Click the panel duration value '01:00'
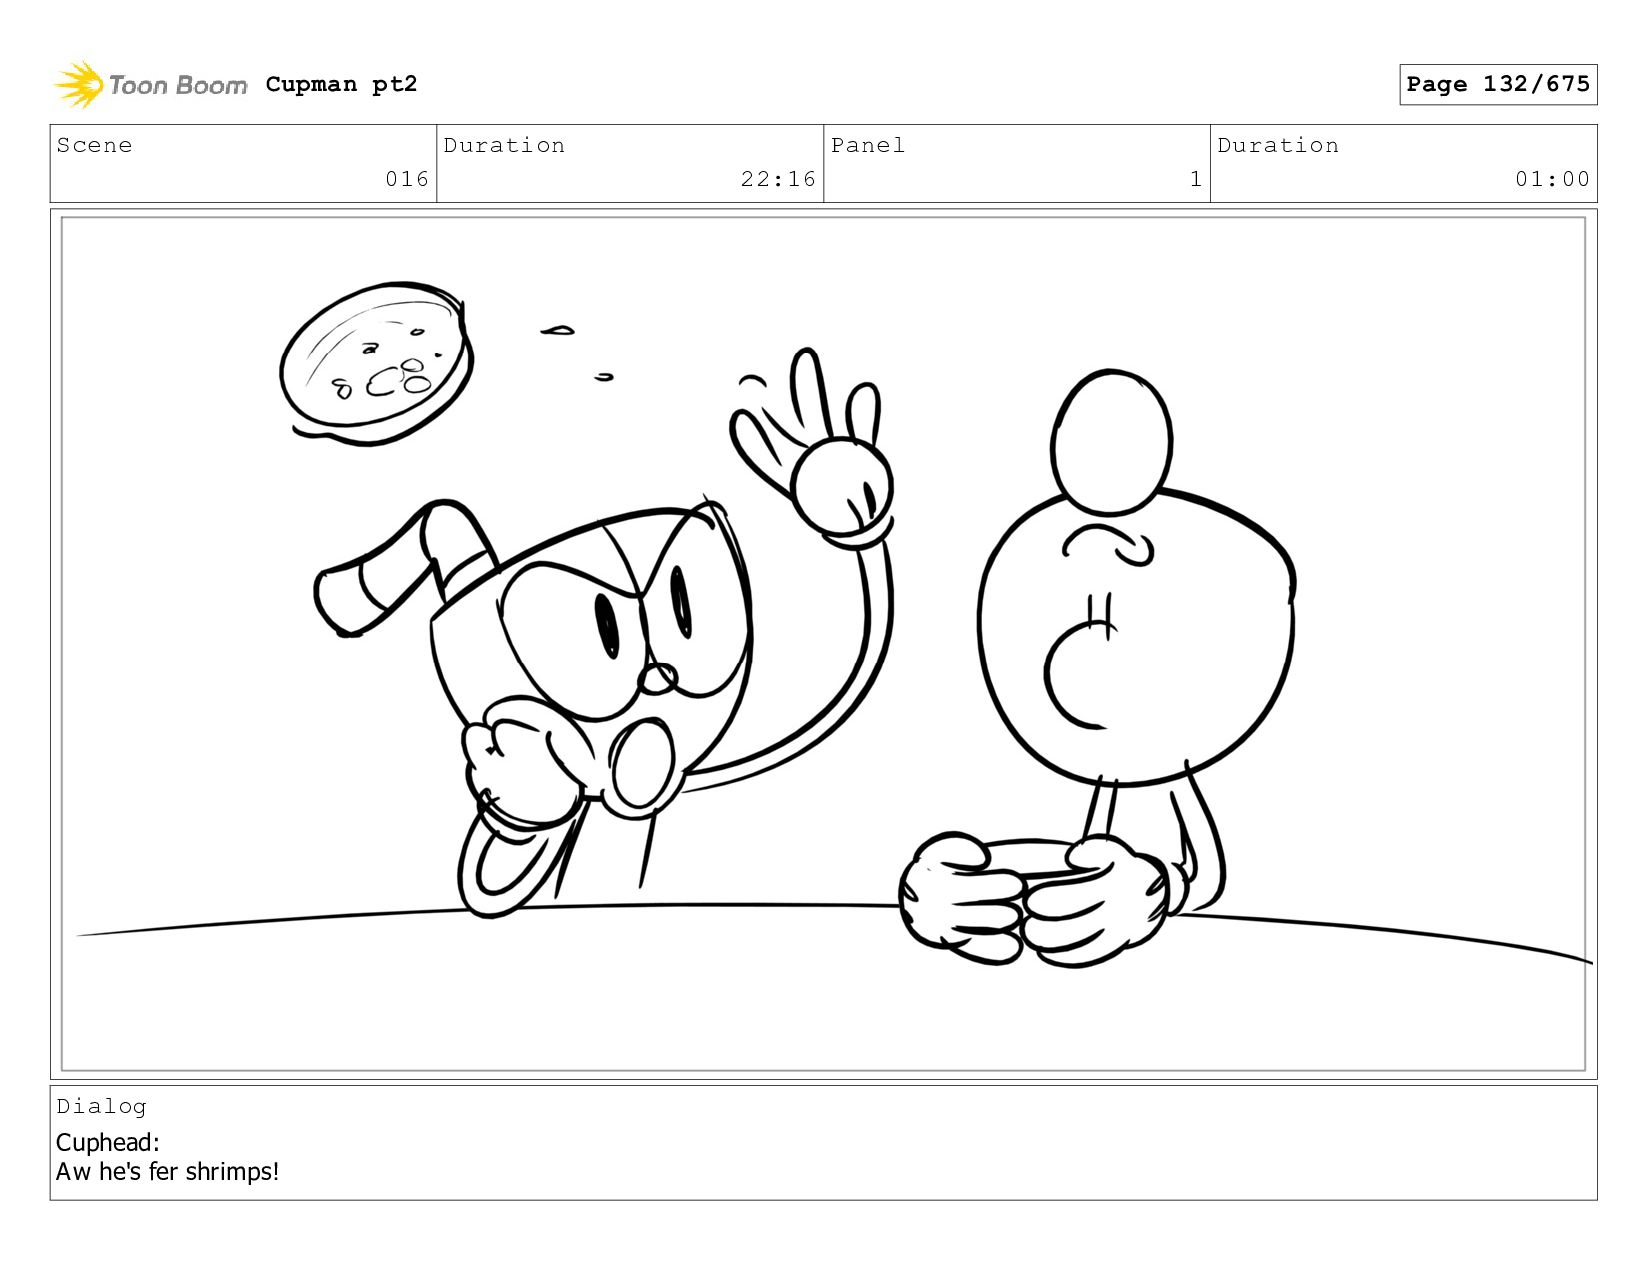 (x=1552, y=179)
